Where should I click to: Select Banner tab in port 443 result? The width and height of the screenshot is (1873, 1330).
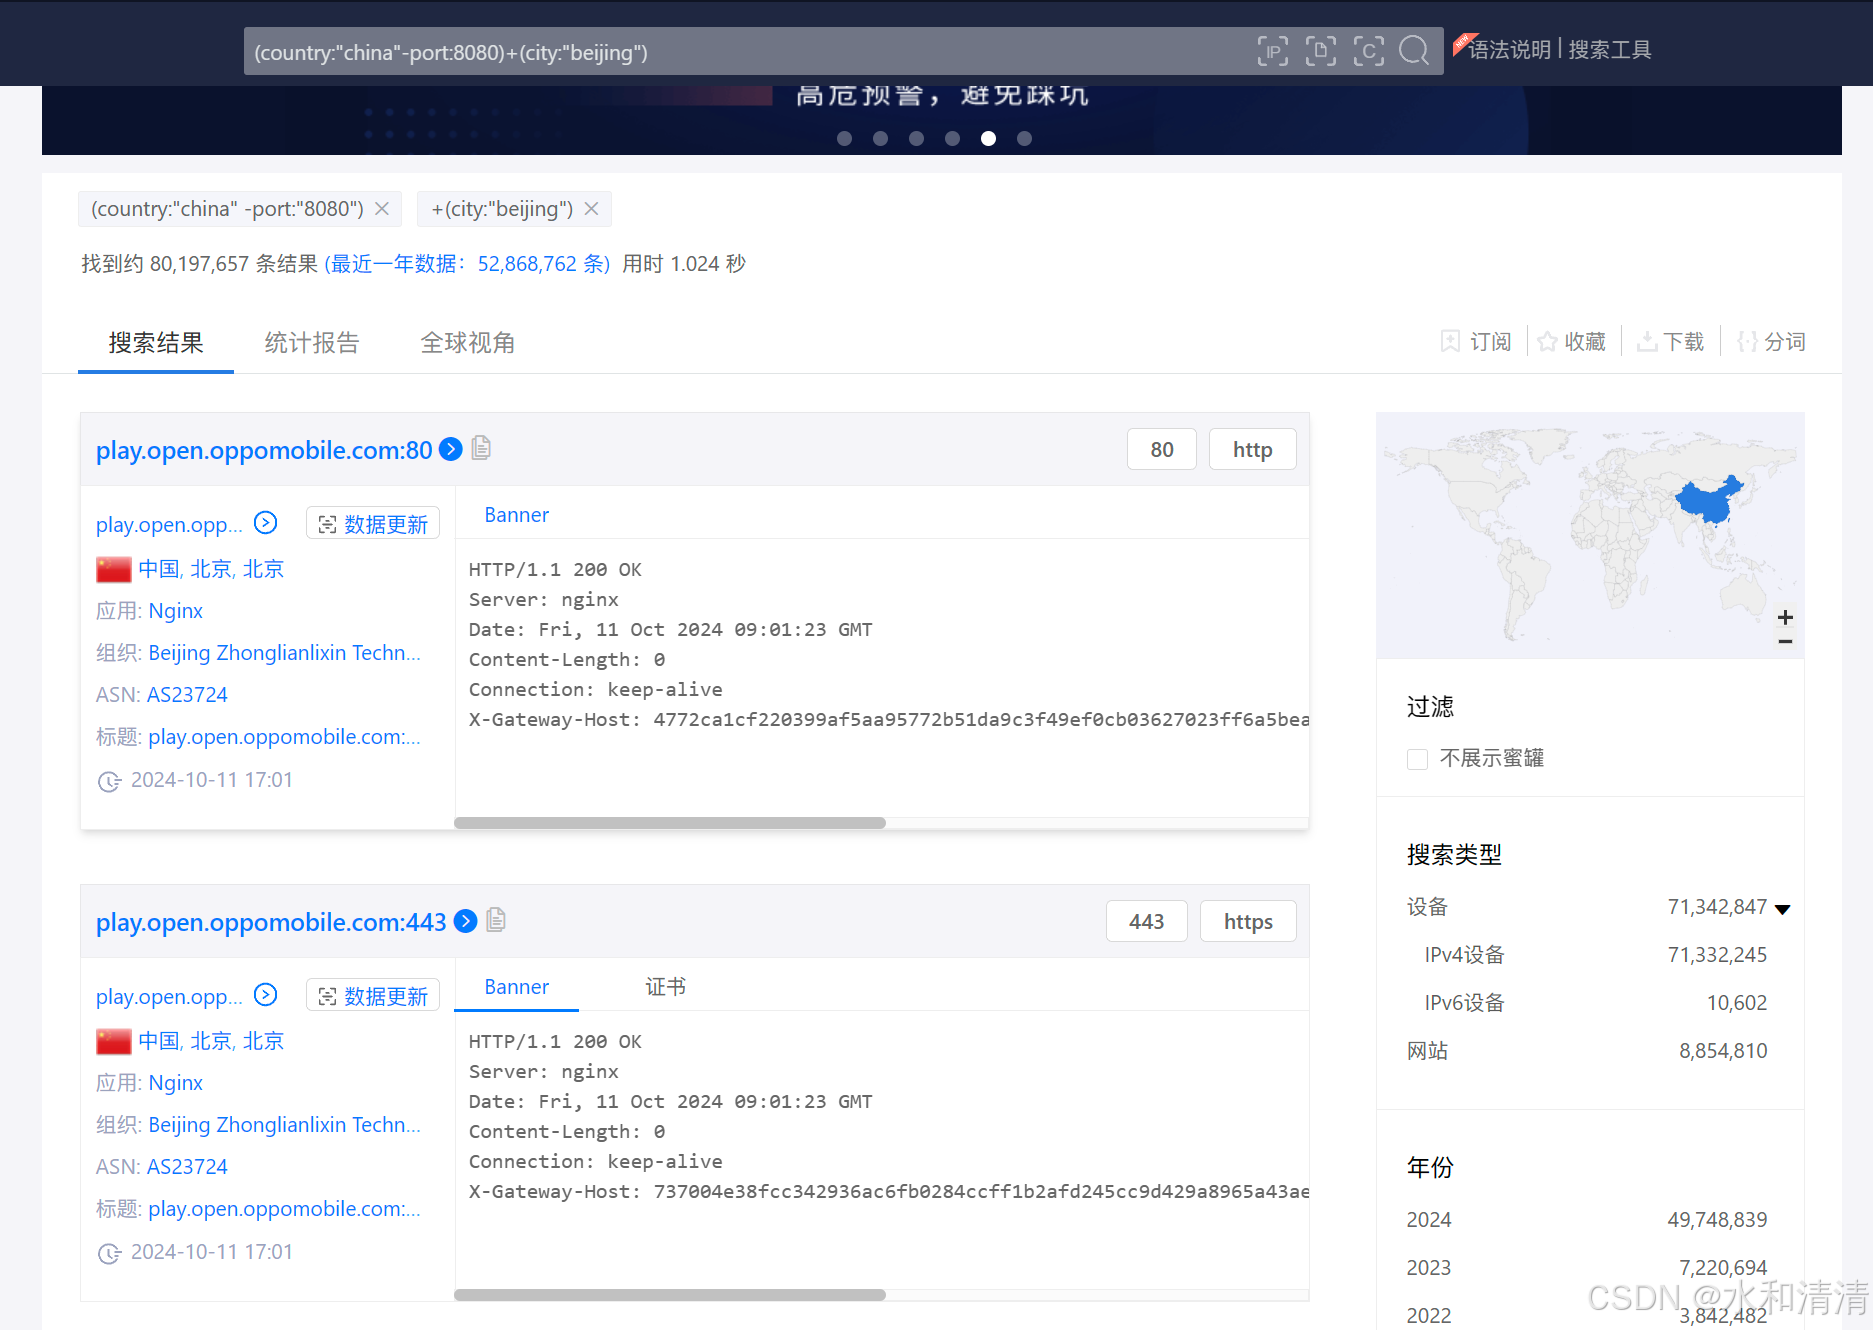tap(516, 987)
